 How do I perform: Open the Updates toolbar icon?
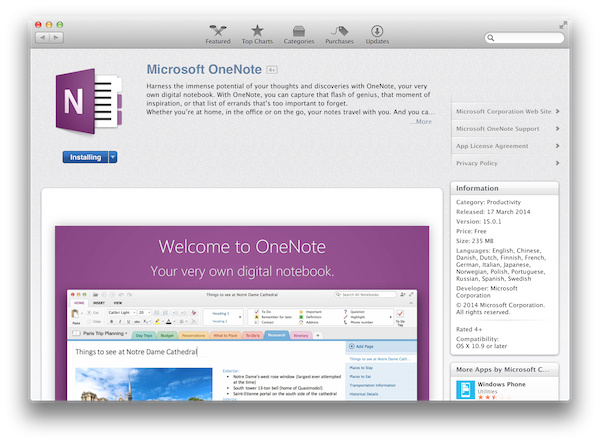(x=377, y=31)
